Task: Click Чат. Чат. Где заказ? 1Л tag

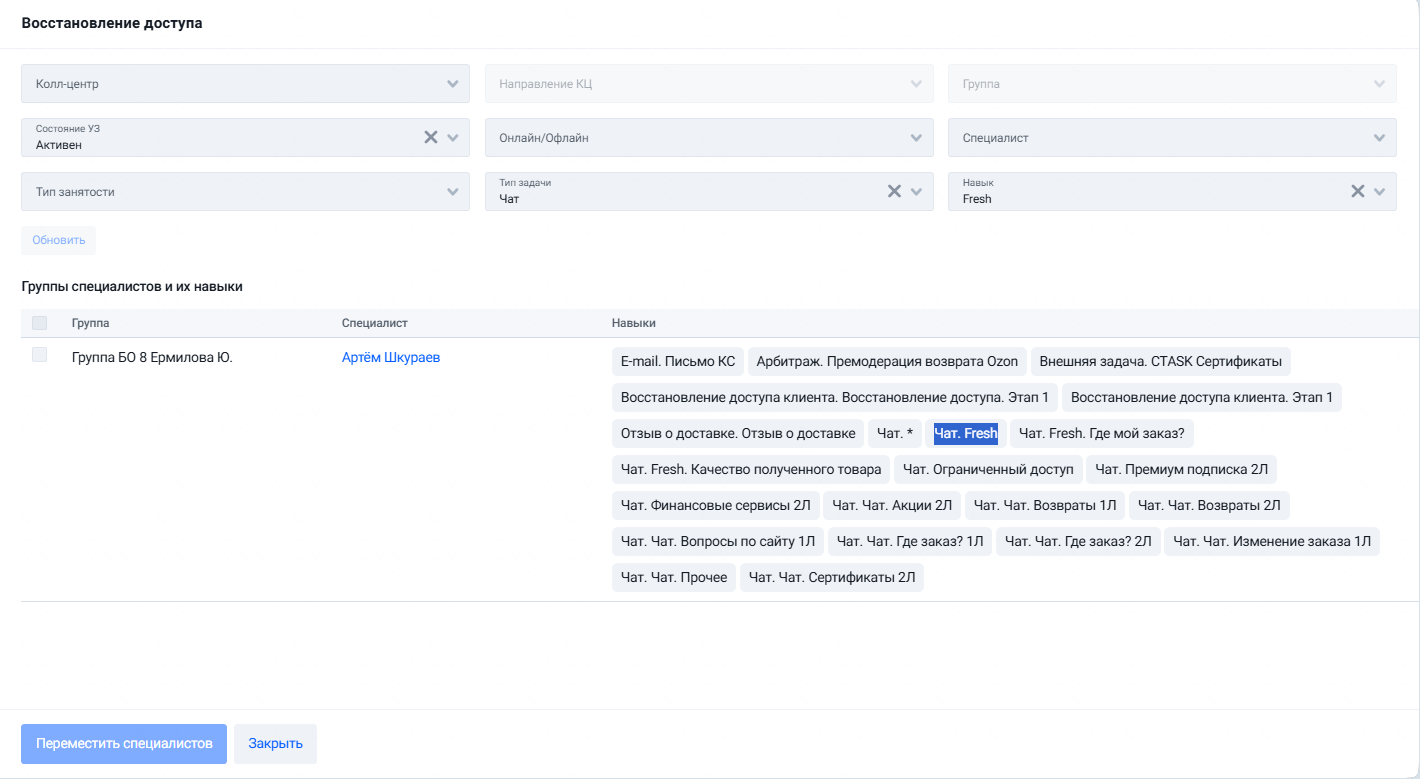Action: 910,541
